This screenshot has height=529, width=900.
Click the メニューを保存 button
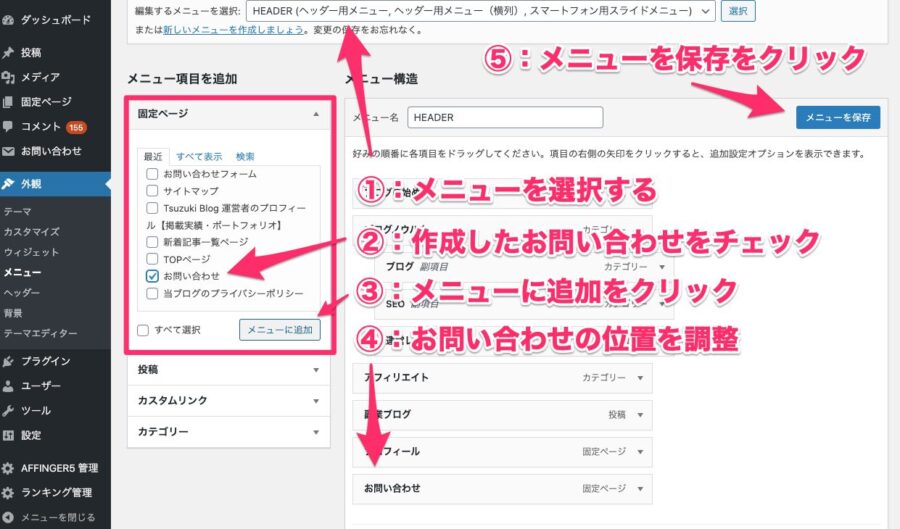point(838,118)
